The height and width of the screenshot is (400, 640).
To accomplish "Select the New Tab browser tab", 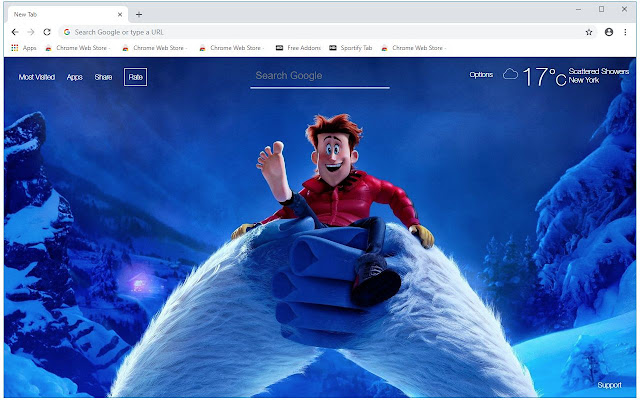I will 68,14.
